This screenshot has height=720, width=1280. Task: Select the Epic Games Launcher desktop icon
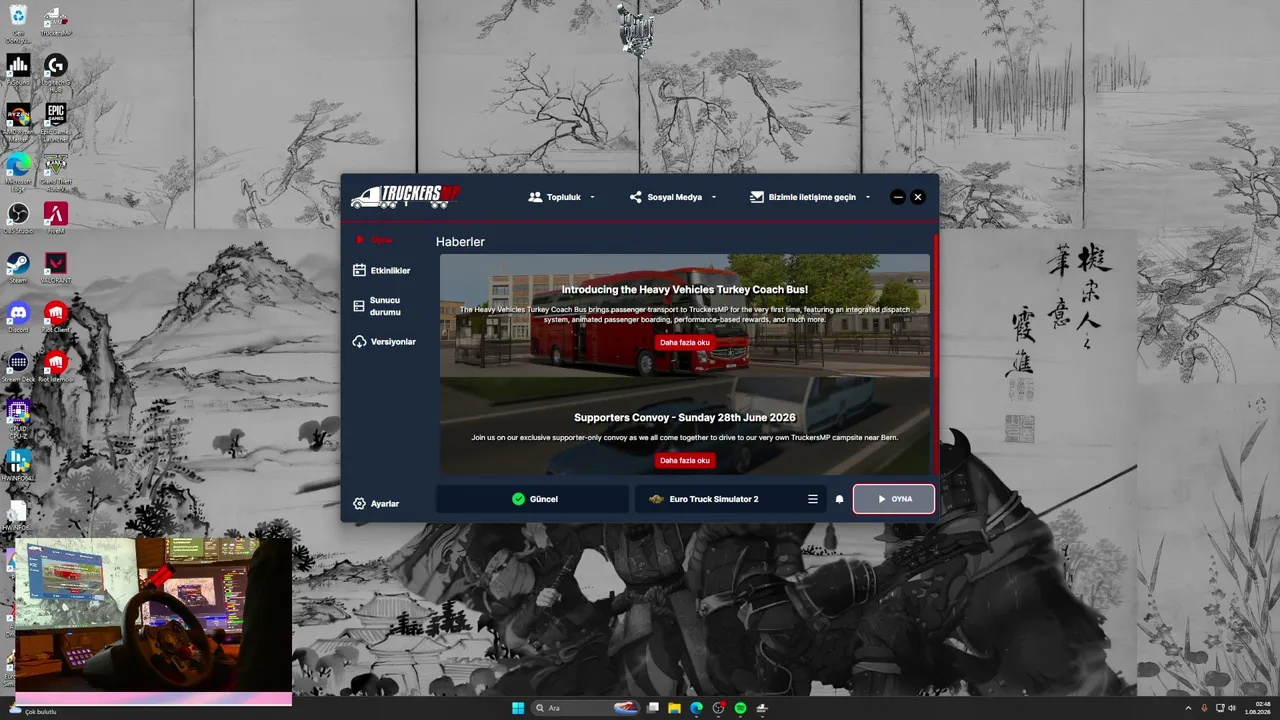pos(56,121)
